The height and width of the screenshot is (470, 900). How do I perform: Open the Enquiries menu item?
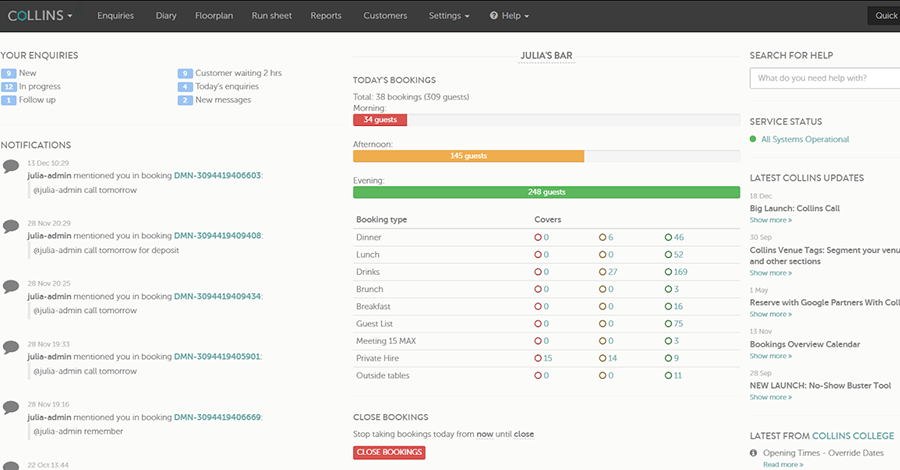115,15
